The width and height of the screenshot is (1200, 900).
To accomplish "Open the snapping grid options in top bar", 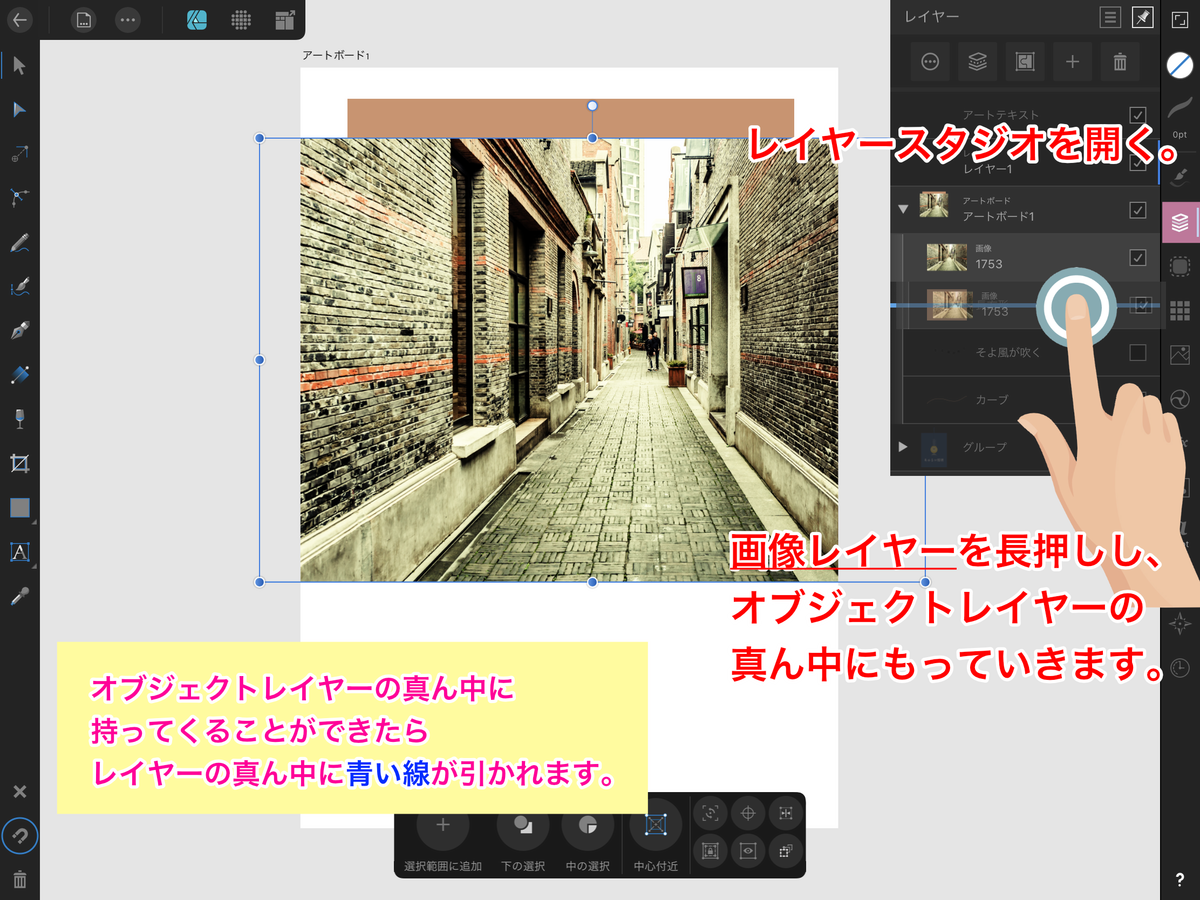I will (x=239, y=19).
